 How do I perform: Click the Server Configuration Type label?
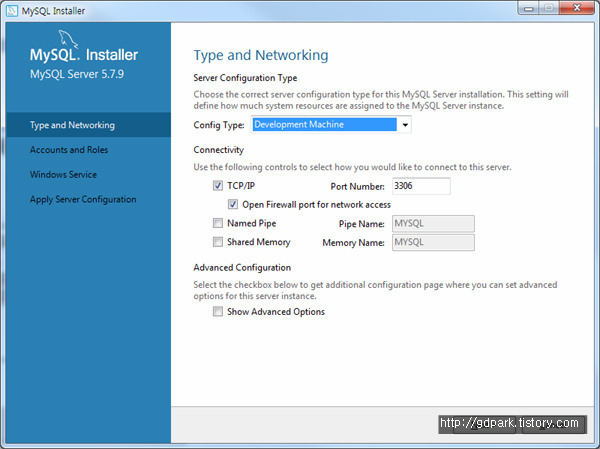(245, 78)
